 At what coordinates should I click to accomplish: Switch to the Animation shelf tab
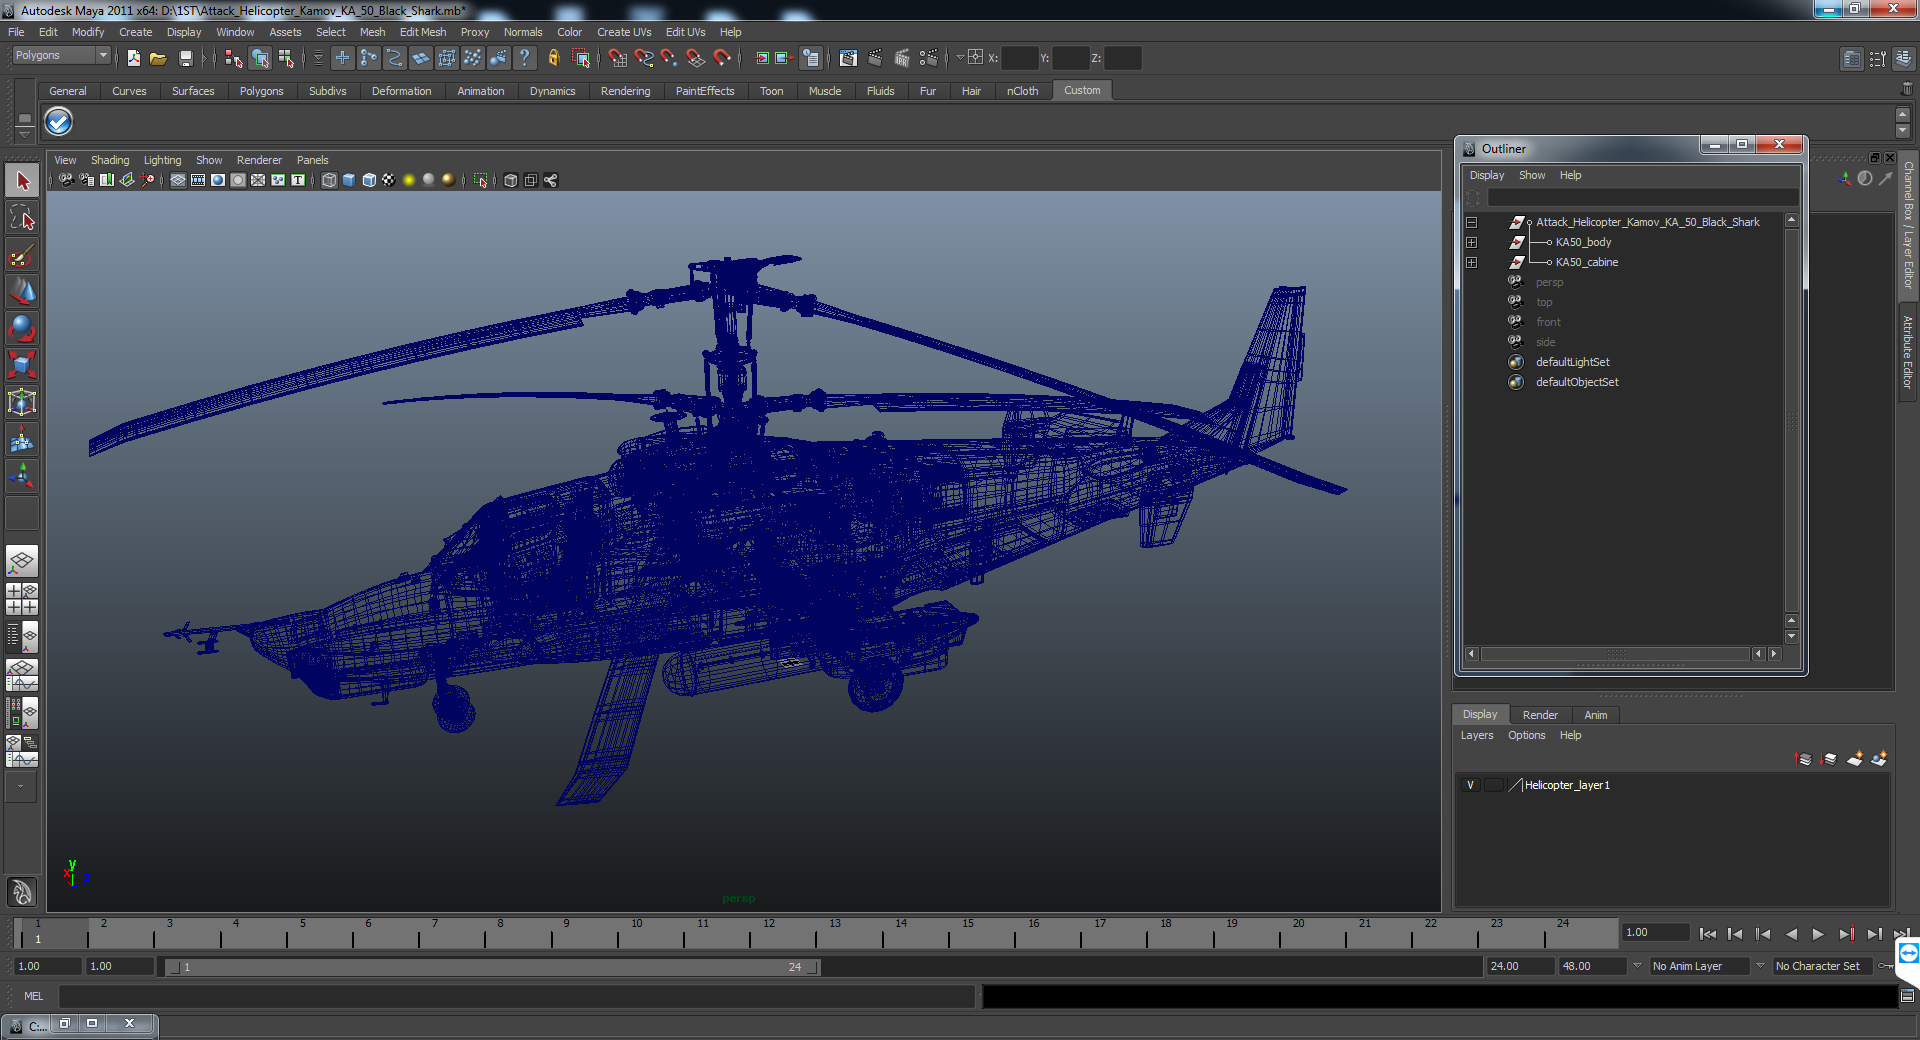tap(481, 91)
